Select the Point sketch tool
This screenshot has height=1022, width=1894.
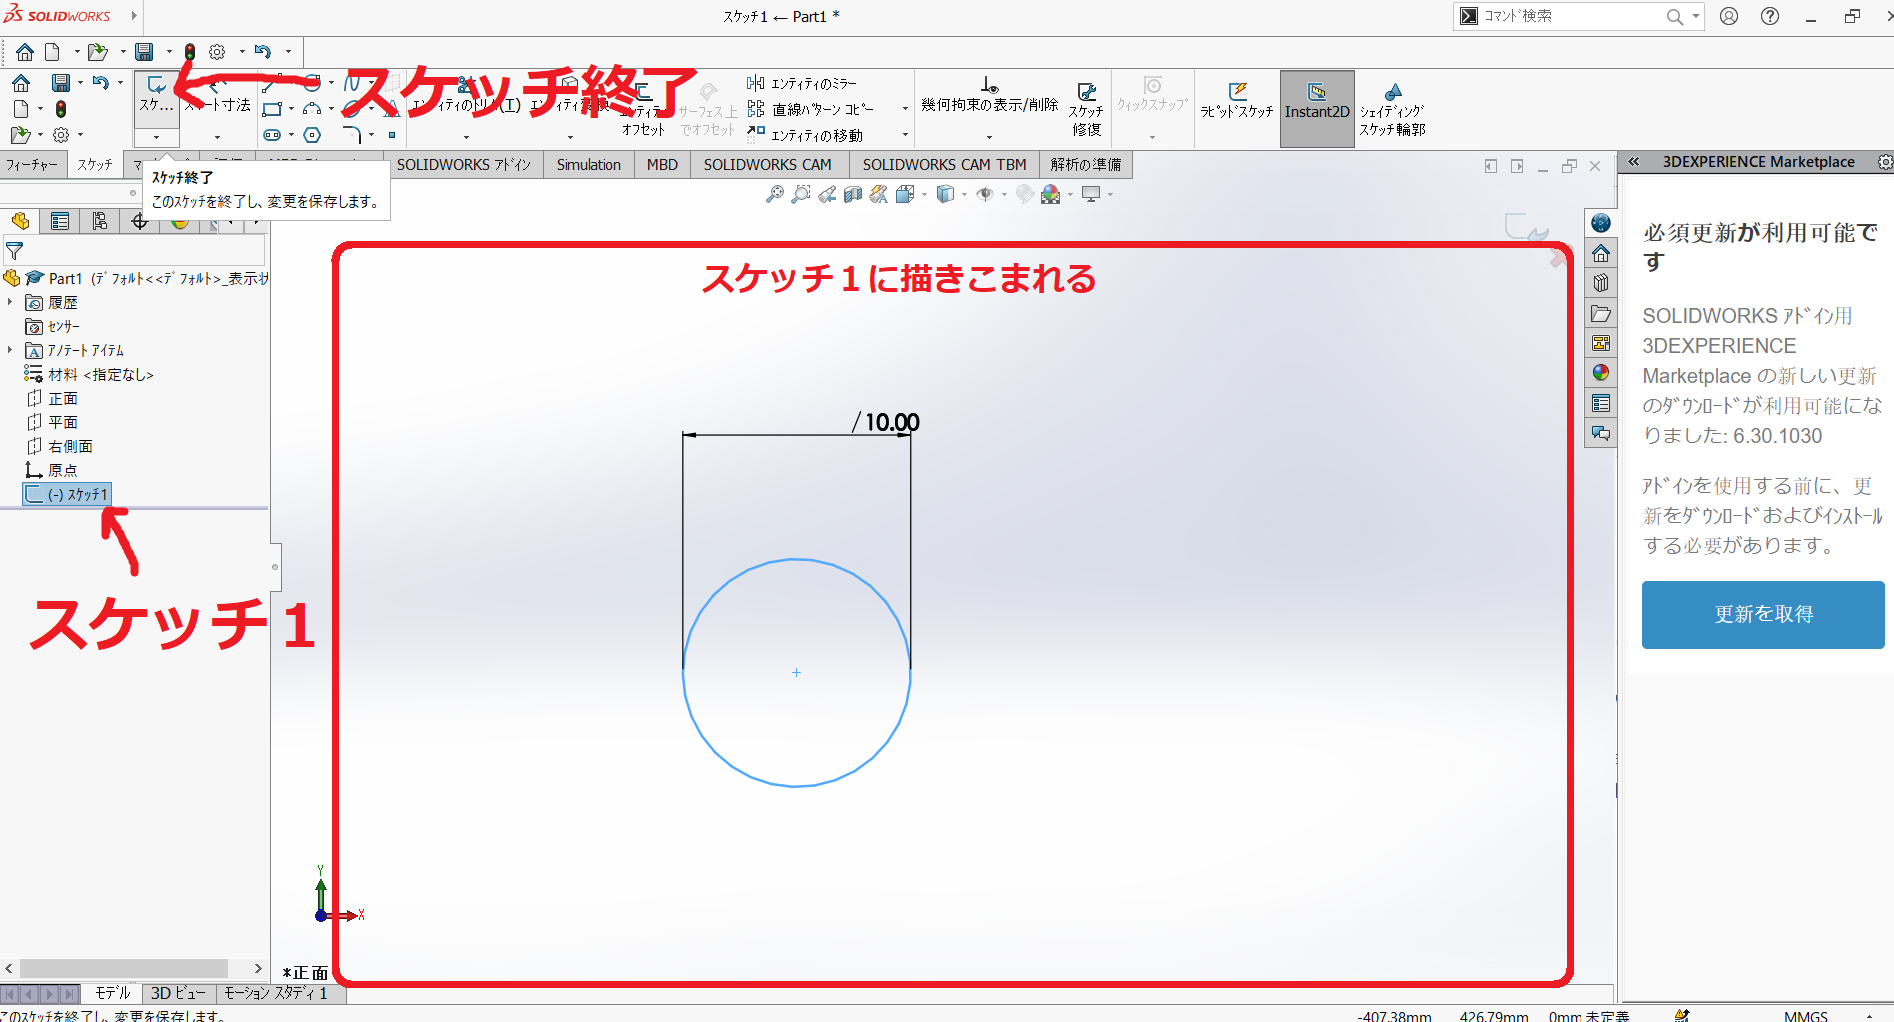(392, 134)
